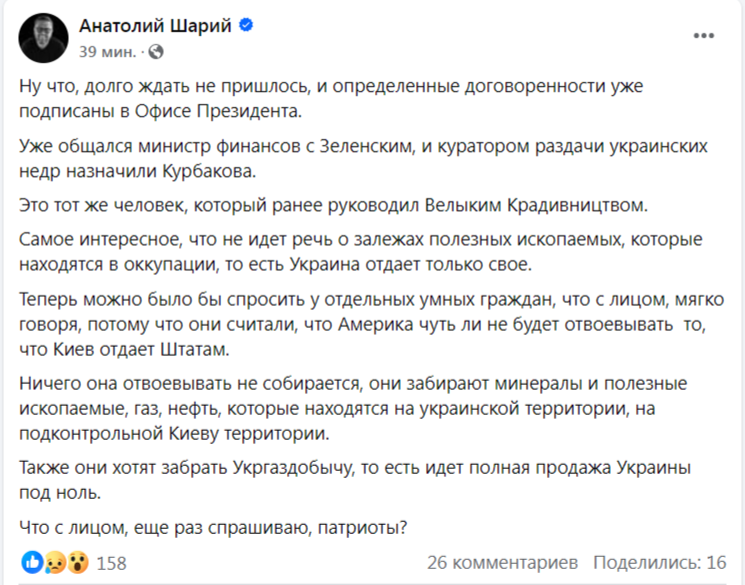Open the 26 комментариев link
The width and height of the screenshot is (745, 585).
[502, 562]
